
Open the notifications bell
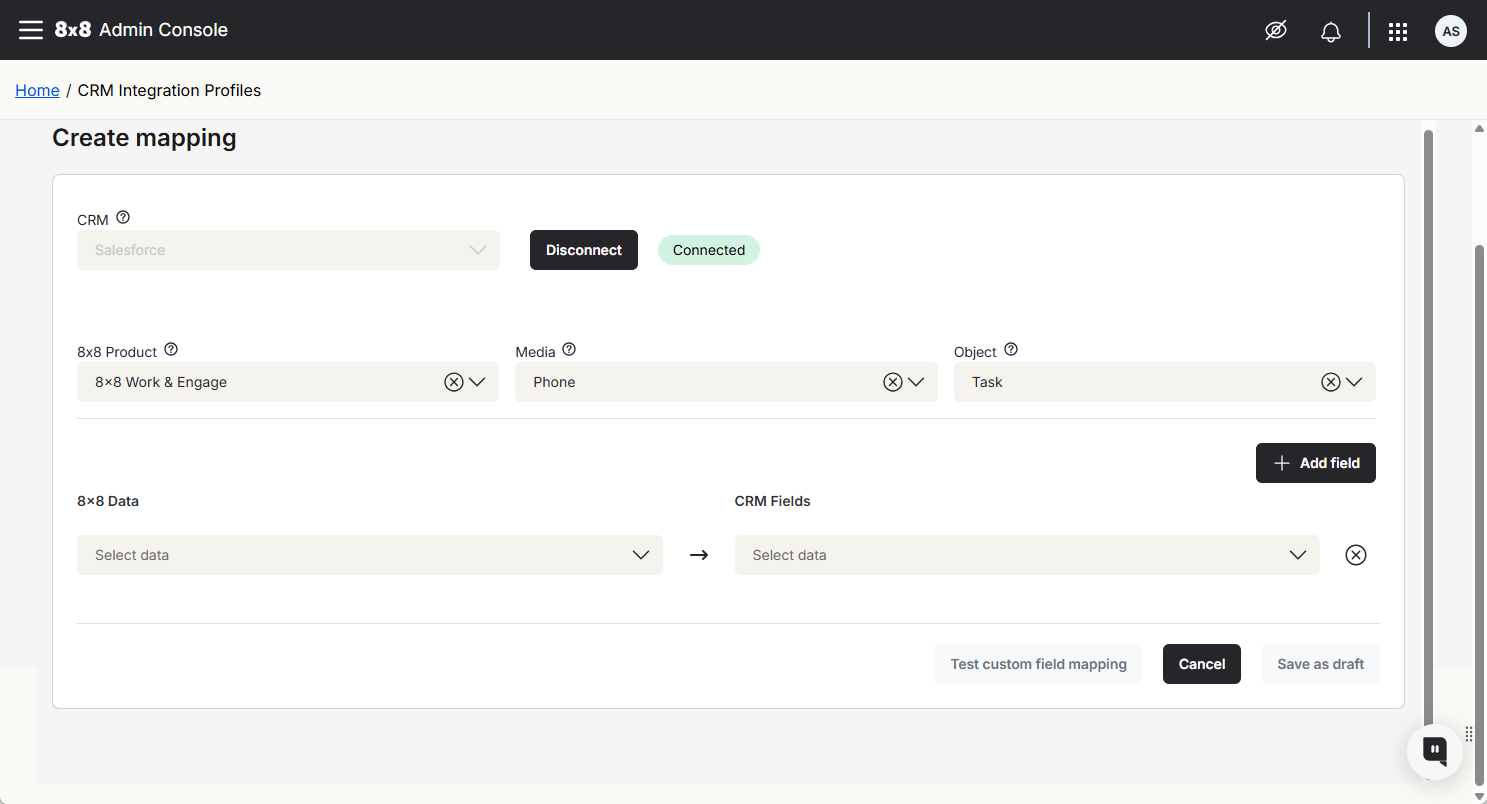[1330, 32]
